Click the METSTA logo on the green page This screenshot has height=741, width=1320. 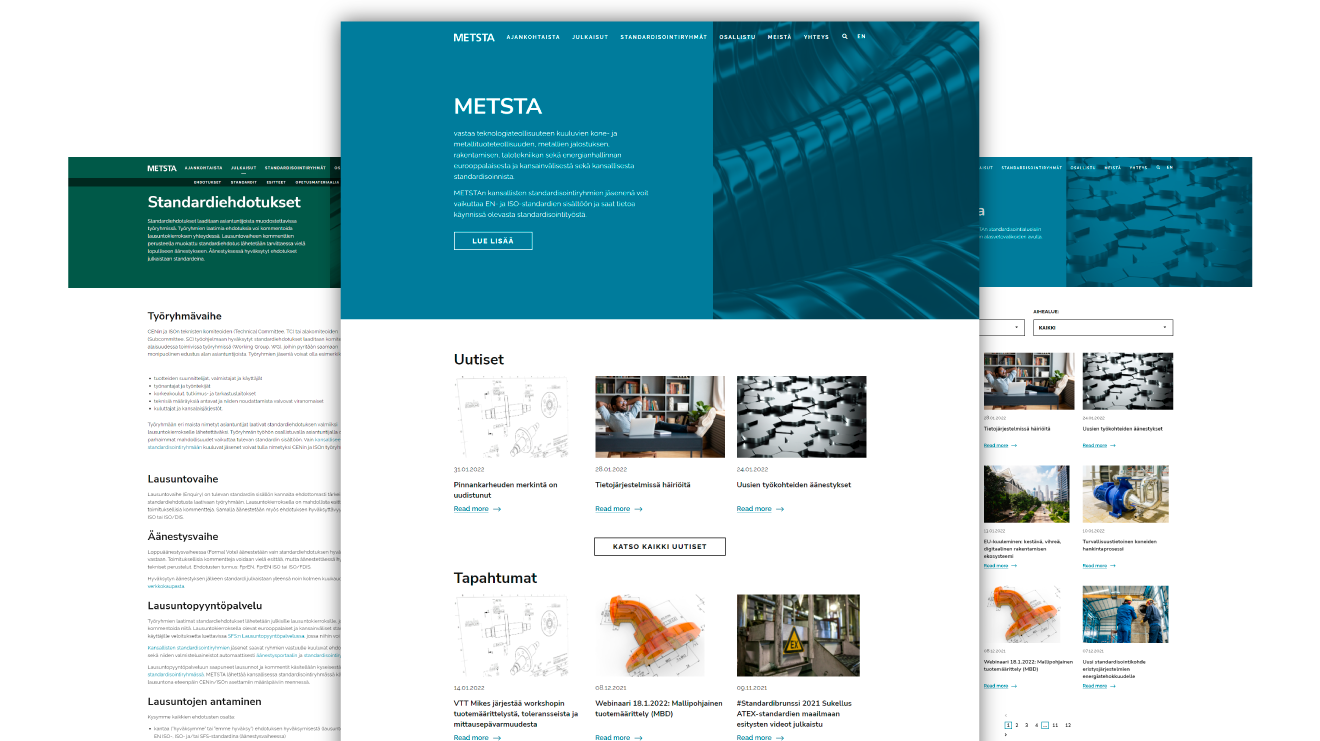[x=162, y=168]
